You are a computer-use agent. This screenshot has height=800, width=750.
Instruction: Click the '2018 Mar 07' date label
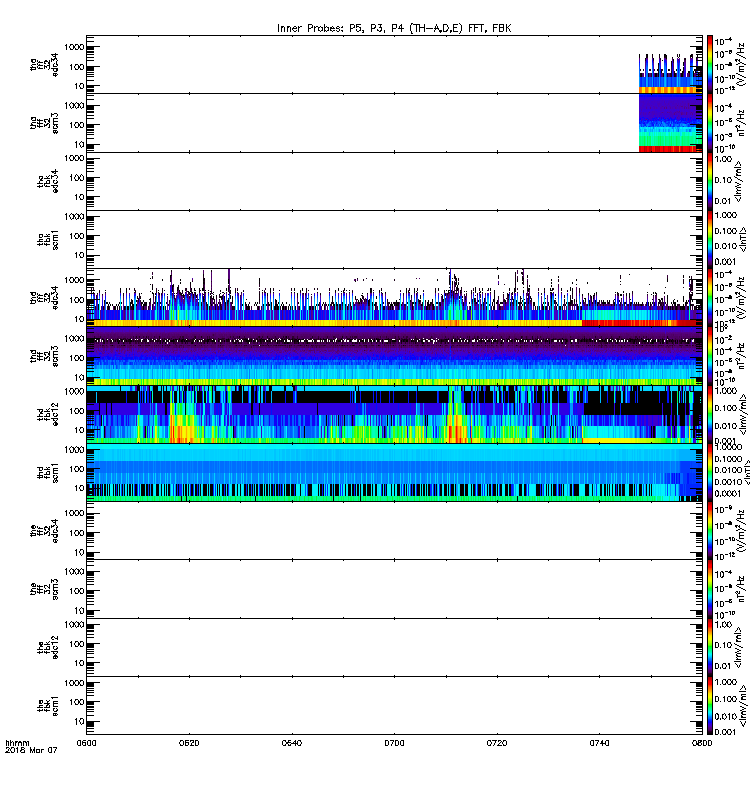[31, 751]
